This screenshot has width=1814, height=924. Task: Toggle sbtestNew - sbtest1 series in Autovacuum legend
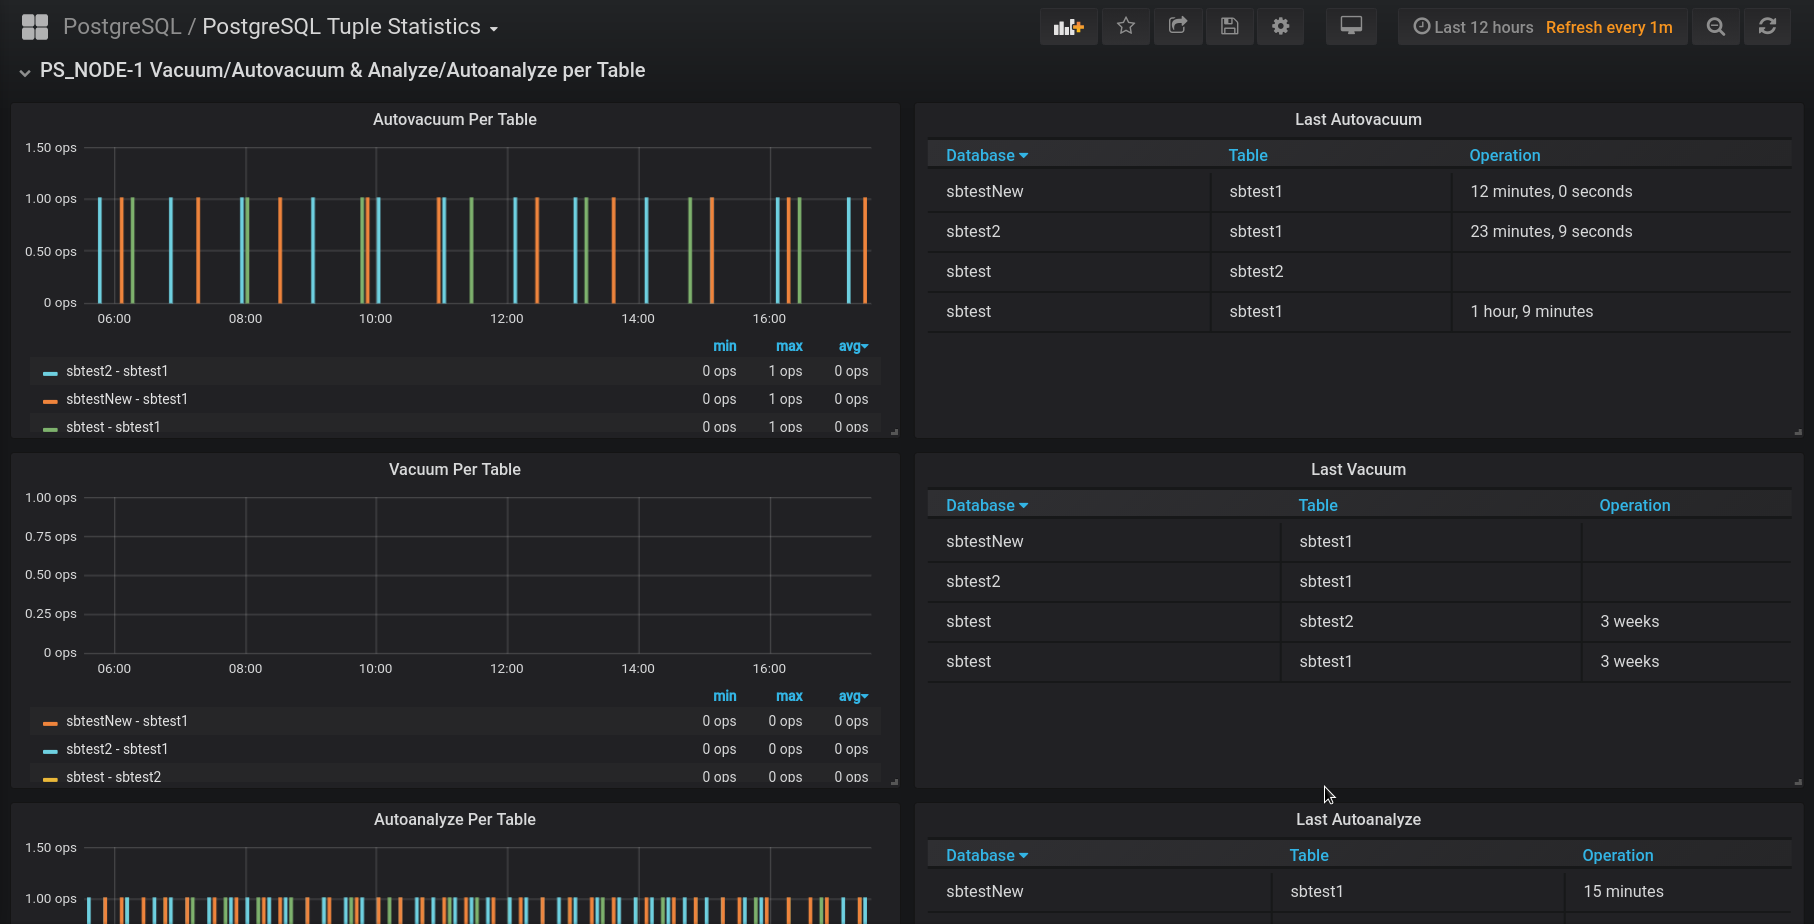click(x=127, y=399)
